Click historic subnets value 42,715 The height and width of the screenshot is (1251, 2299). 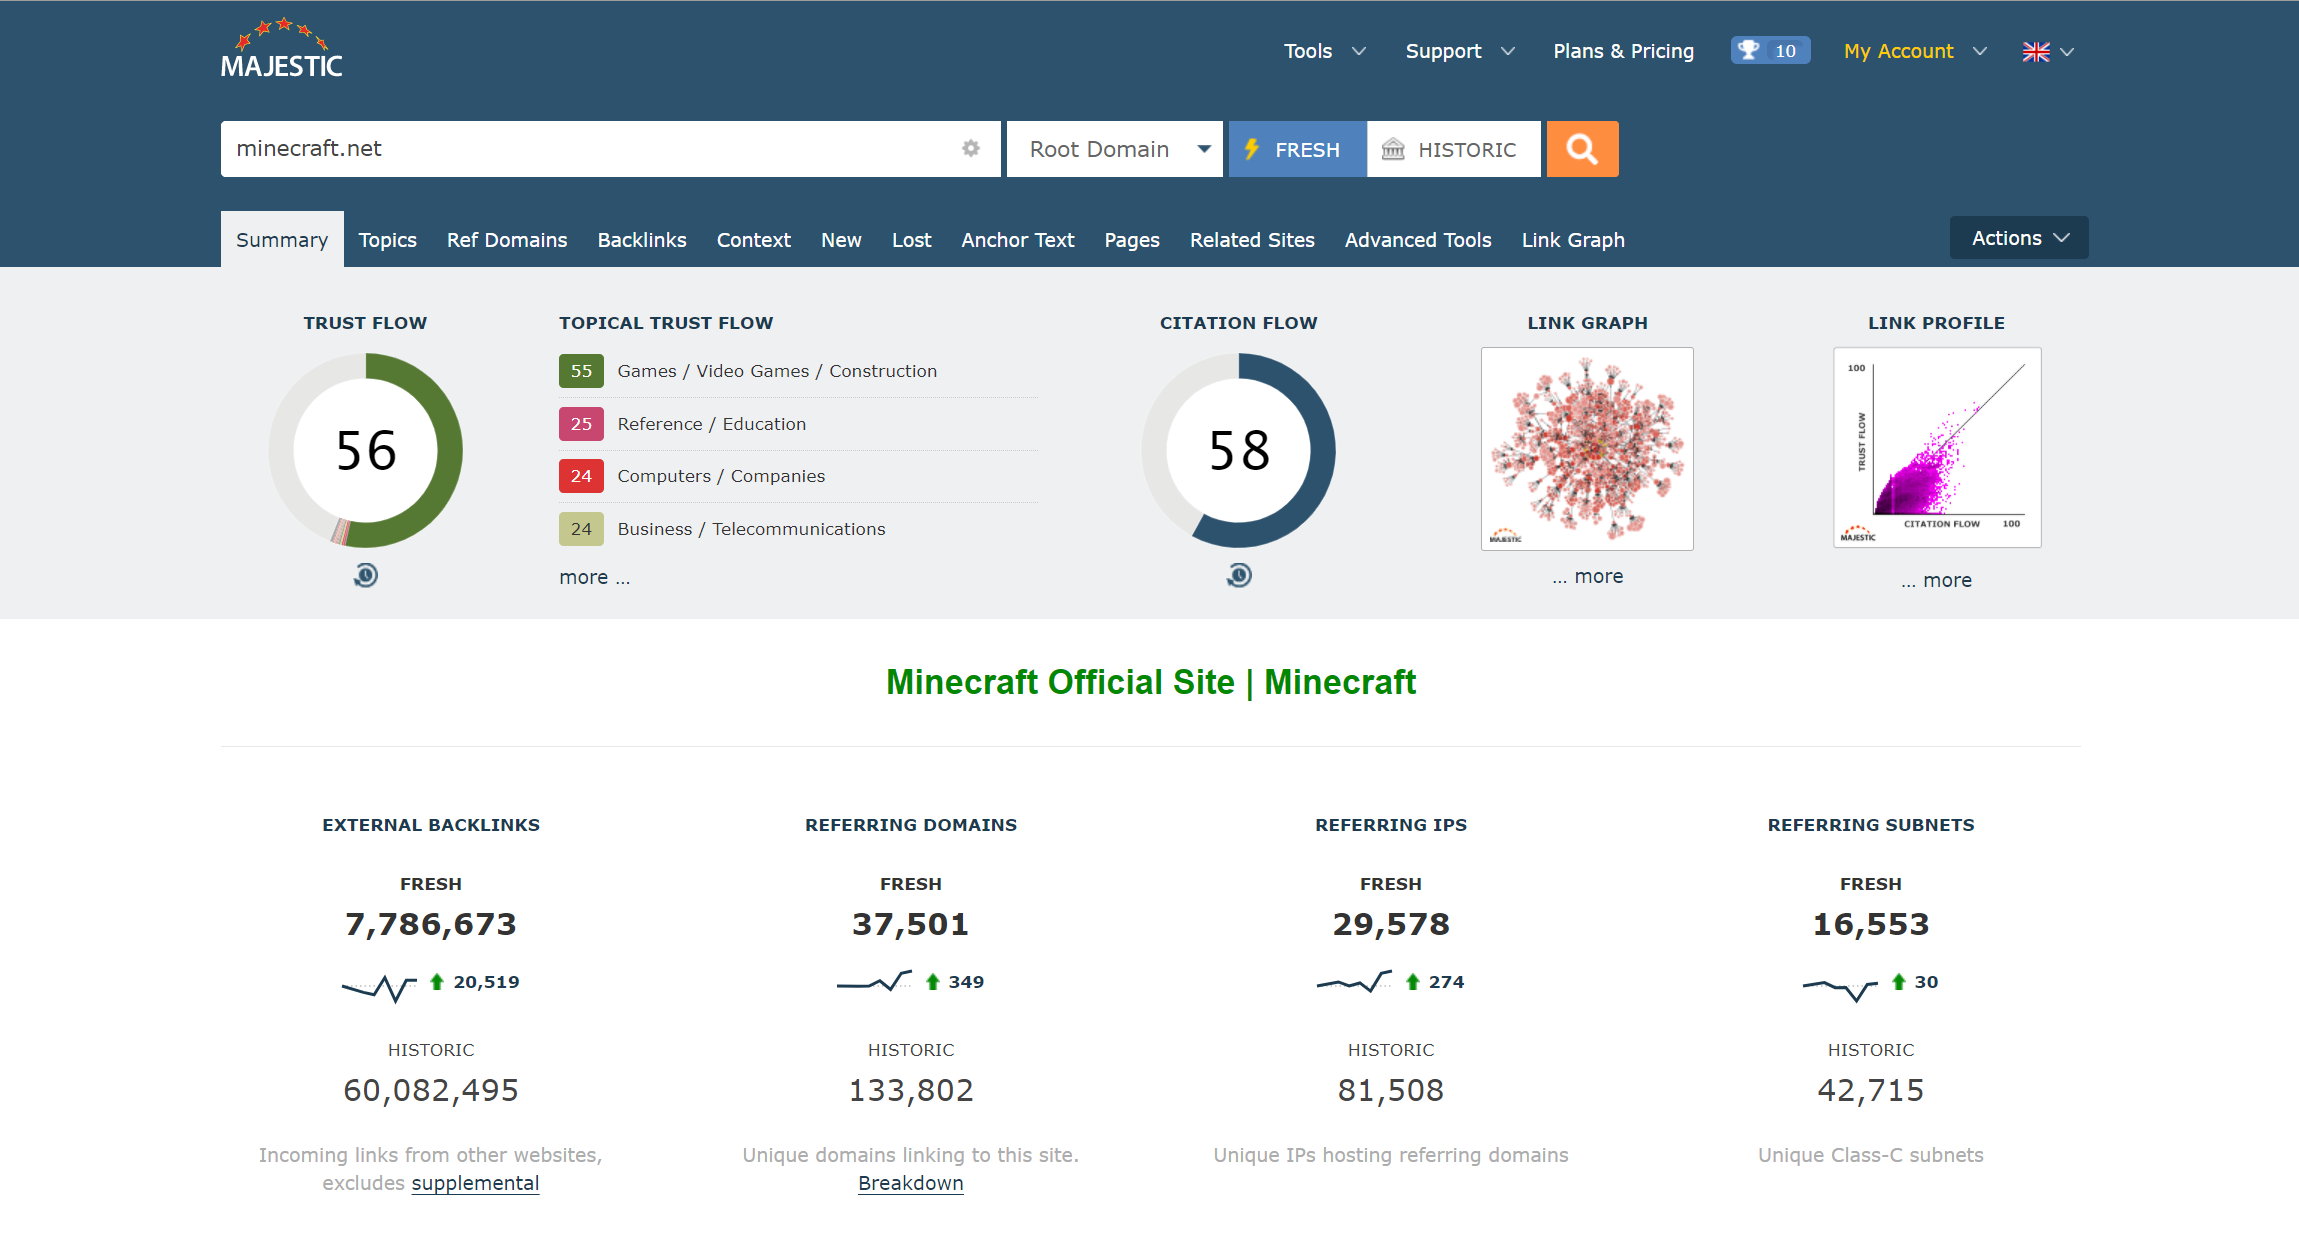point(1871,1090)
